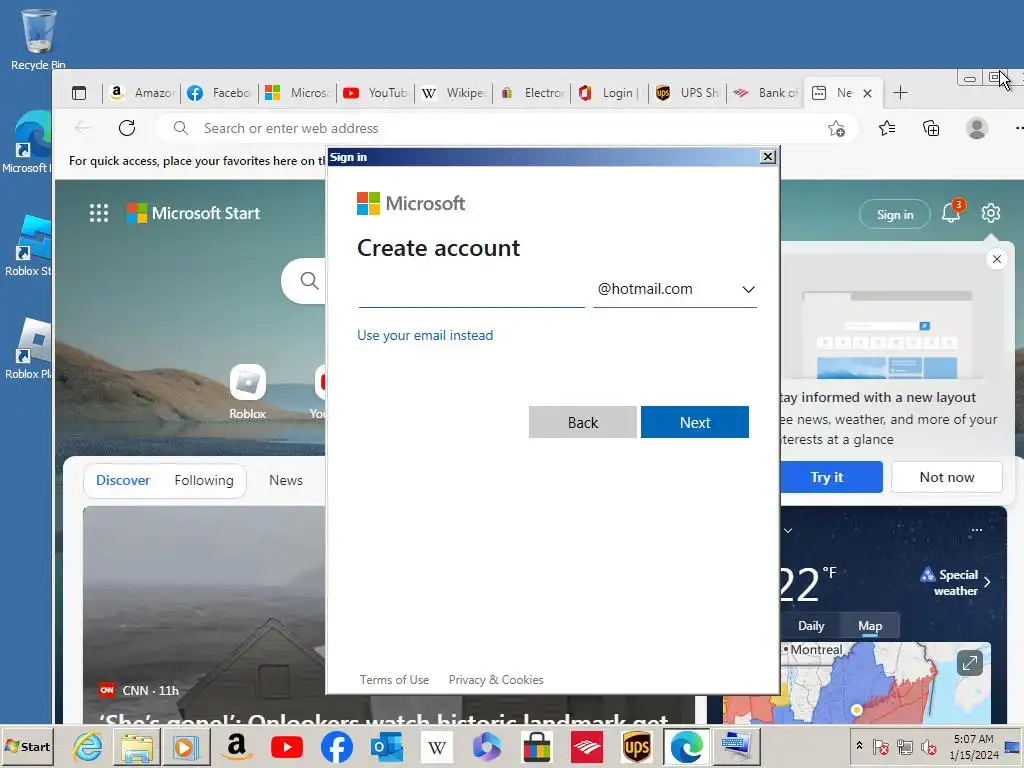Screen dimensions: 1024x768
Task: Click the tab actions menu icon
Action: [x=79, y=93]
